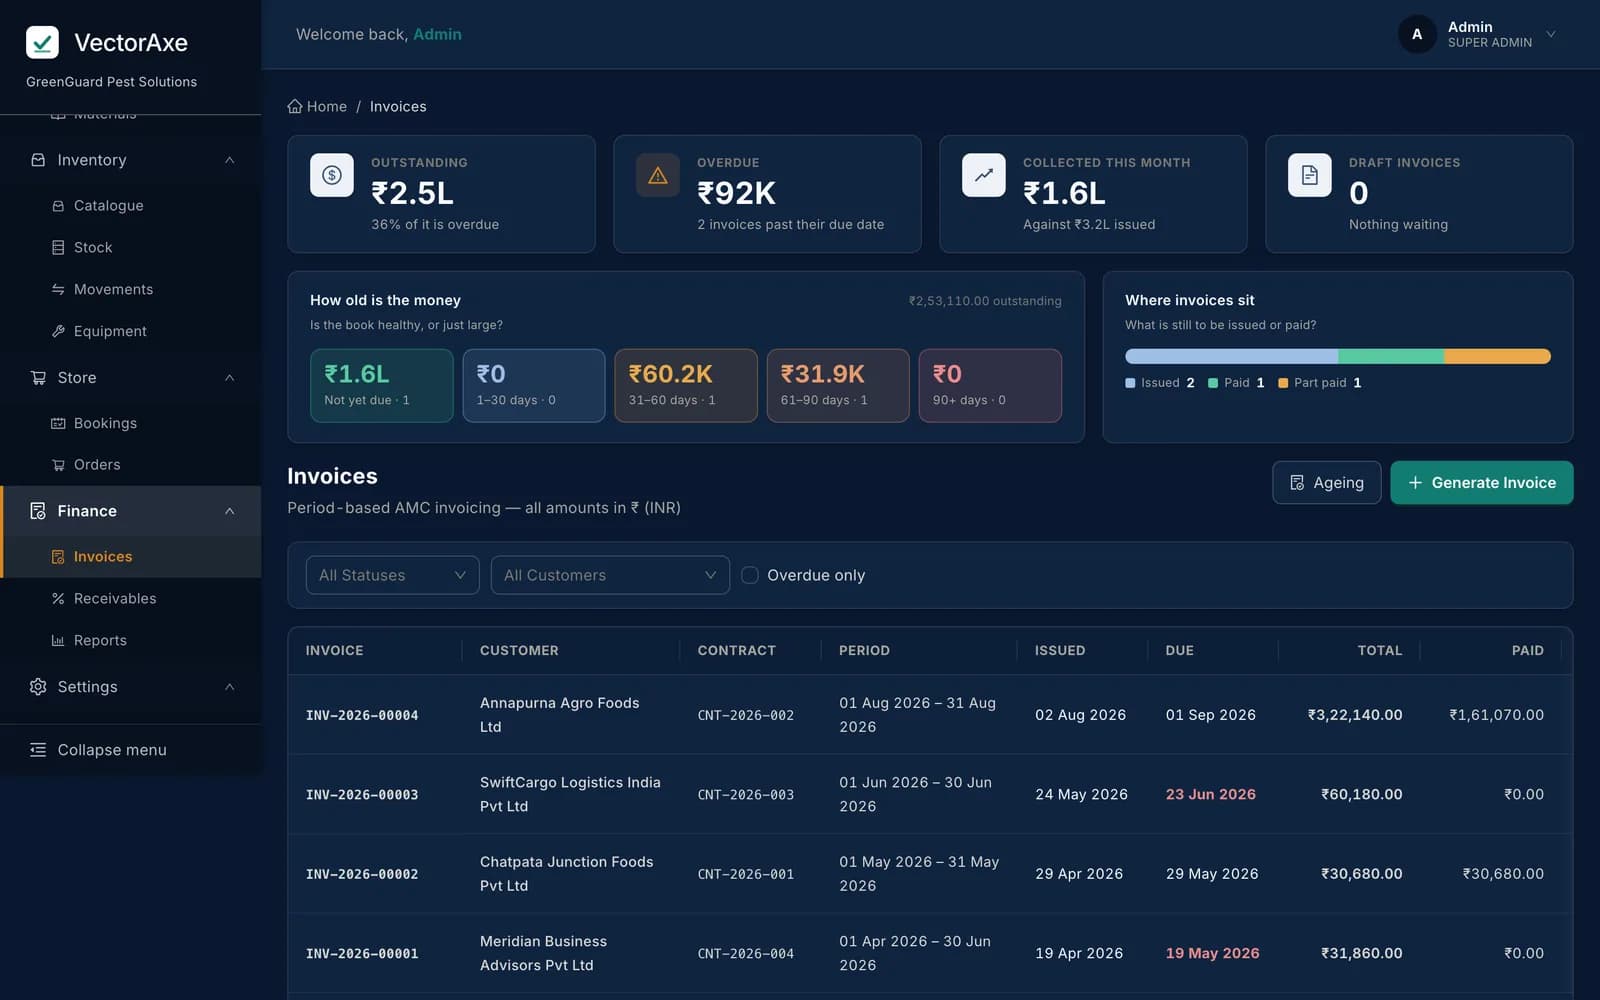The width and height of the screenshot is (1600, 1000).
Task: Click the Store cart icon
Action: pos(38,378)
